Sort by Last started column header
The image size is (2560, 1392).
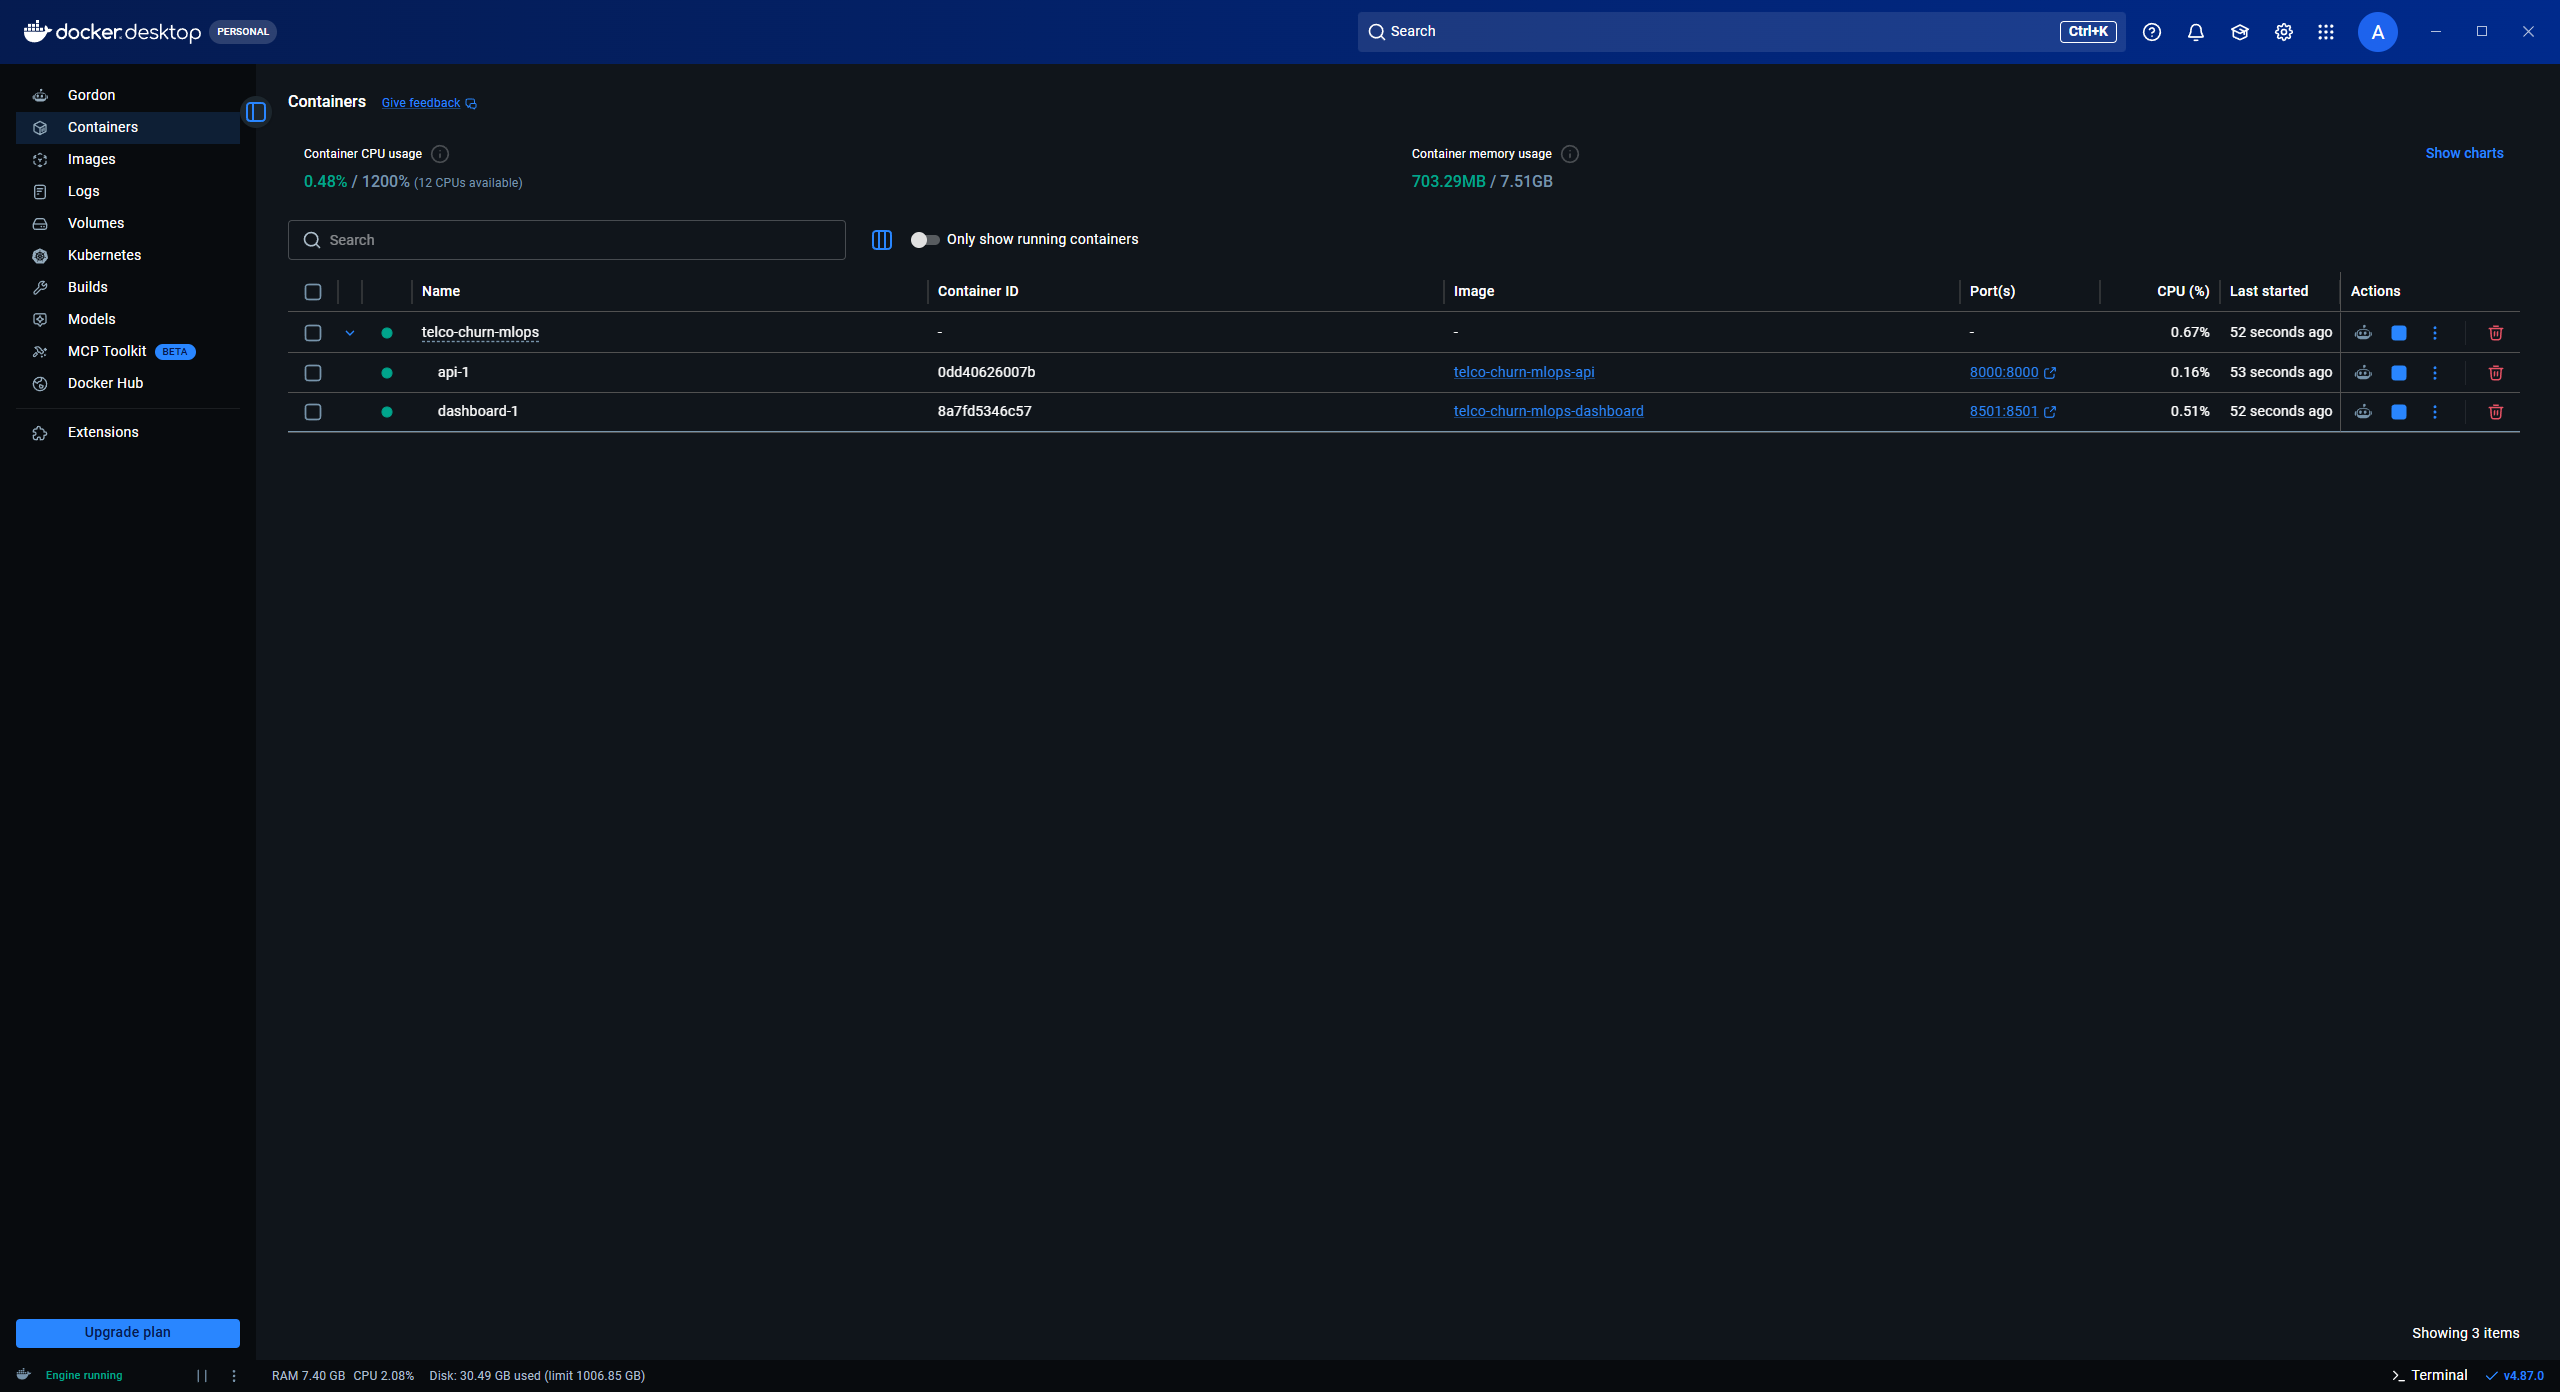point(2269,291)
